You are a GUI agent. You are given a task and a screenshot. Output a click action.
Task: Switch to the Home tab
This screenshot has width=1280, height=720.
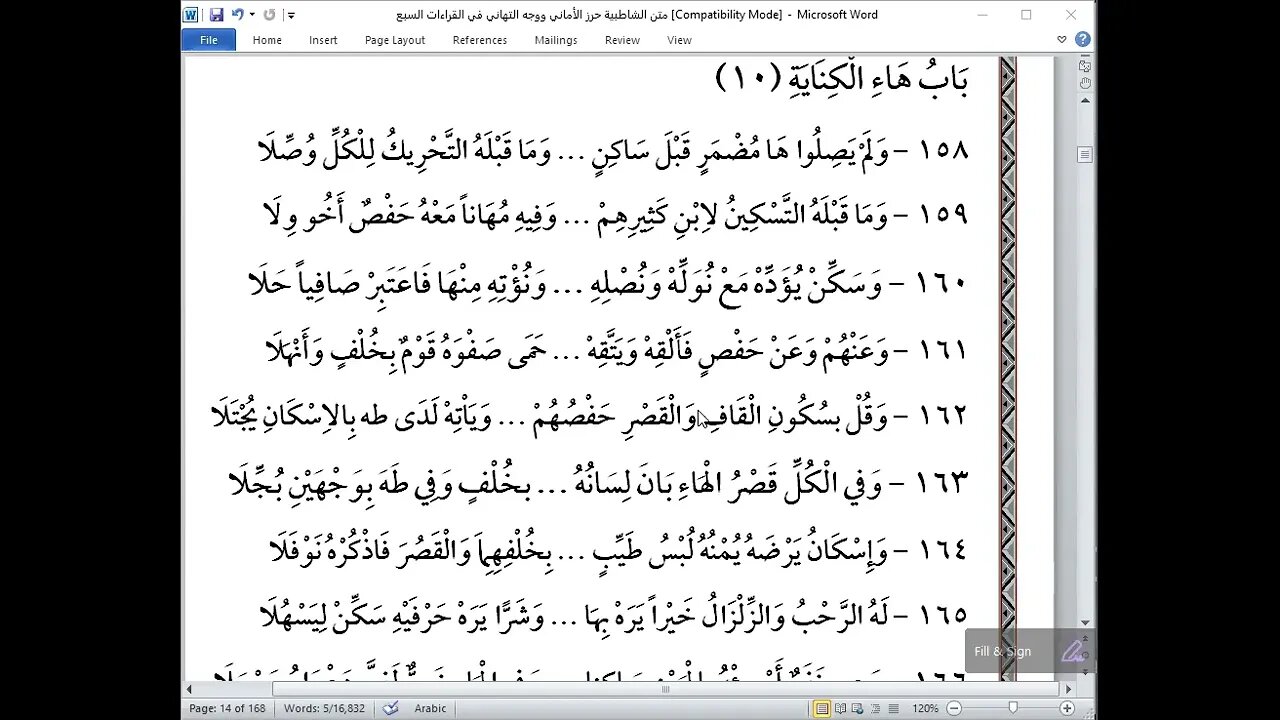[x=267, y=40]
